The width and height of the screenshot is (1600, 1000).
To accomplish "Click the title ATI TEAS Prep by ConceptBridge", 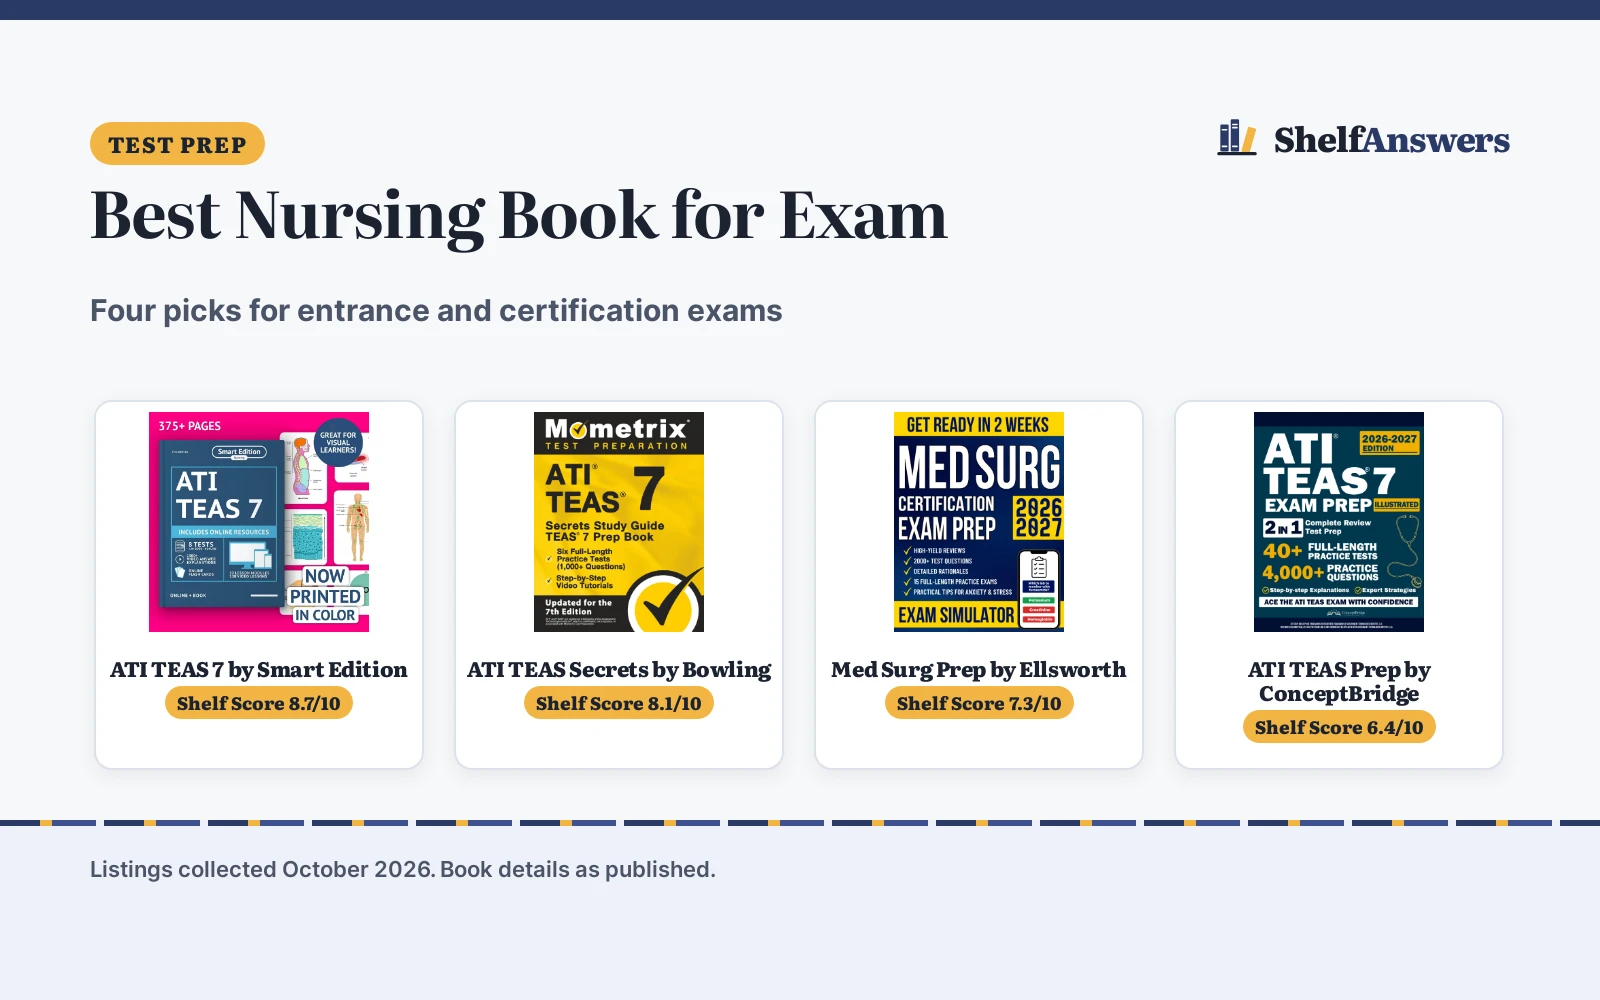I will pyautogui.click(x=1339, y=682).
